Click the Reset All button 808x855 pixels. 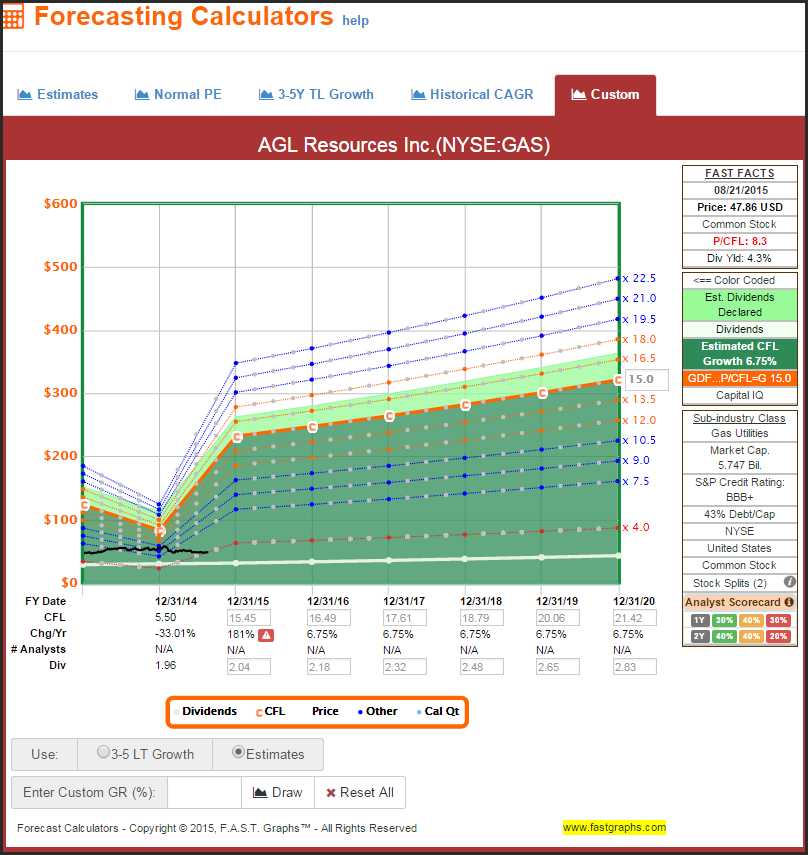tap(359, 792)
